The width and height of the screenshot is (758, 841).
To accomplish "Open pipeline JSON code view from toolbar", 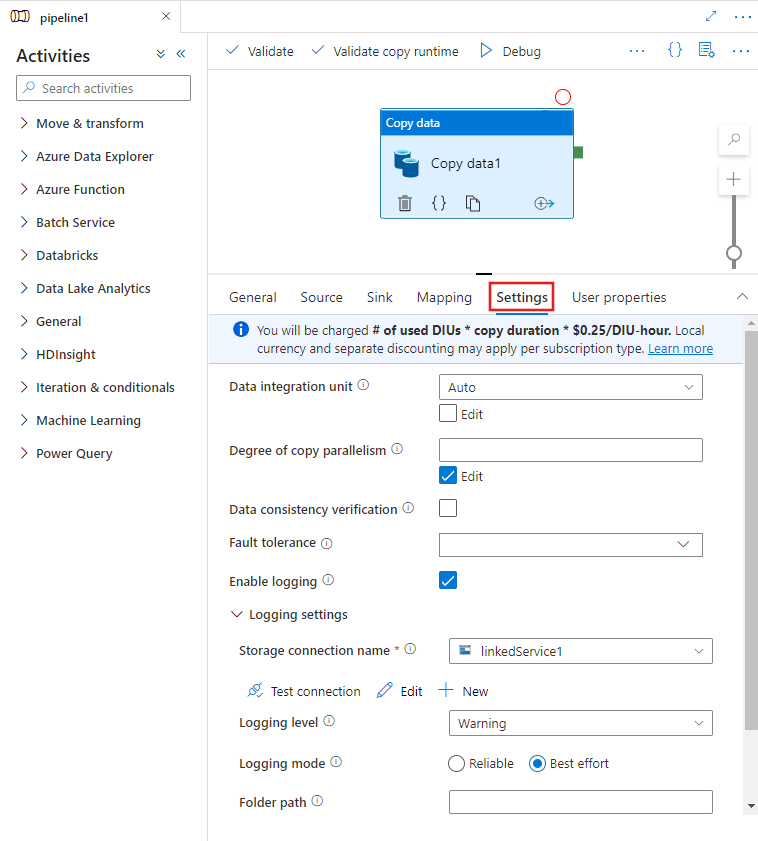I will [674, 50].
